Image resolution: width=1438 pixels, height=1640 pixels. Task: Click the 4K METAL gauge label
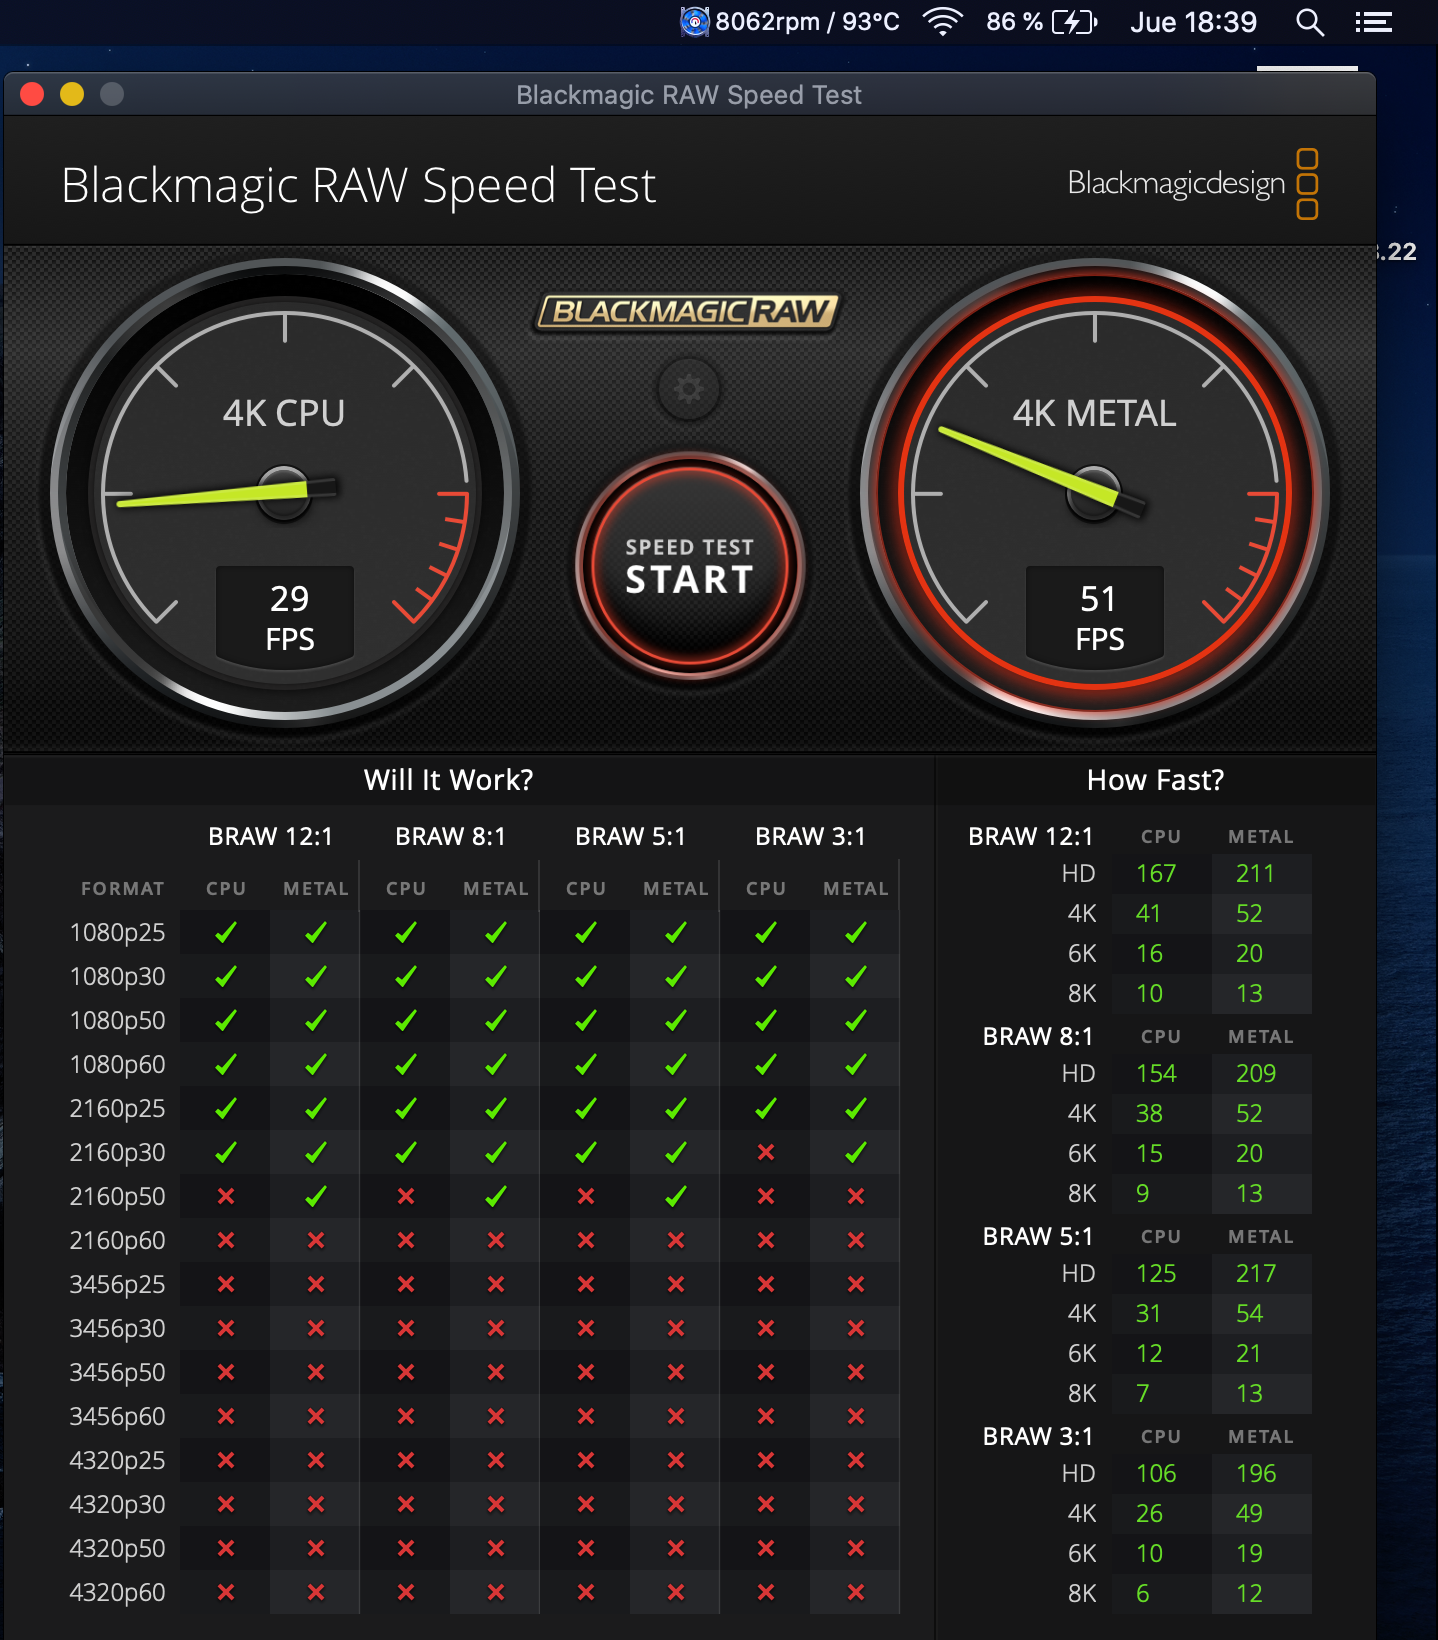[1094, 413]
